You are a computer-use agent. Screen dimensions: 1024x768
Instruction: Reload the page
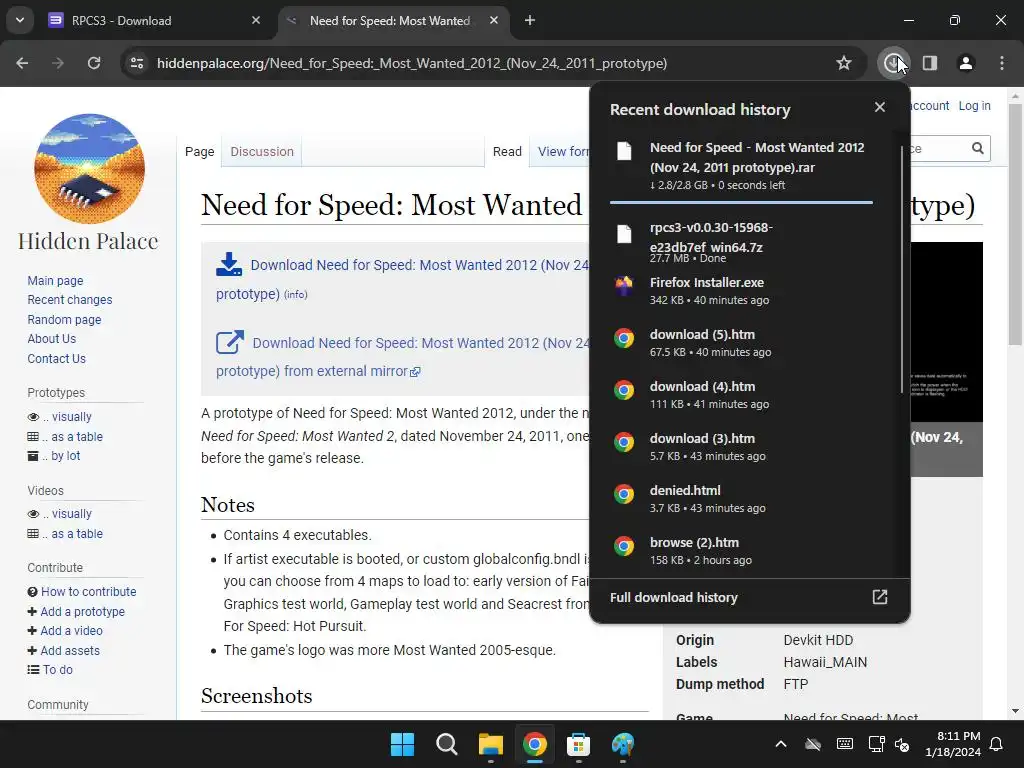94,63
